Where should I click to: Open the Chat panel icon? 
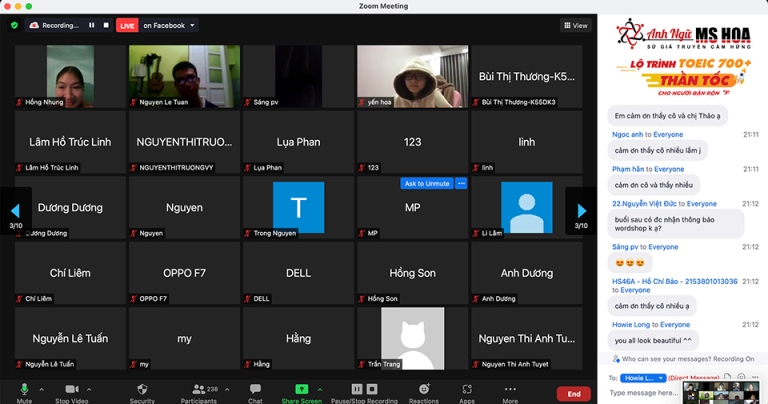click(255, 389)
